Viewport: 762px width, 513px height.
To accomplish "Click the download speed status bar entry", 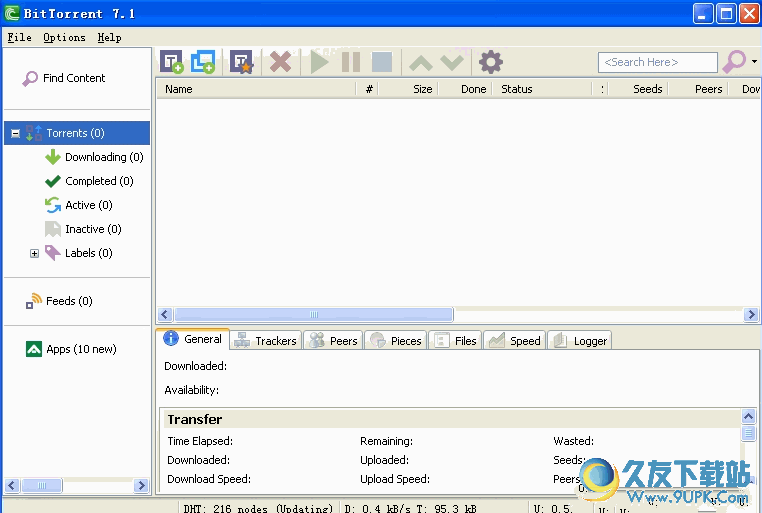I will pos(411,508).
